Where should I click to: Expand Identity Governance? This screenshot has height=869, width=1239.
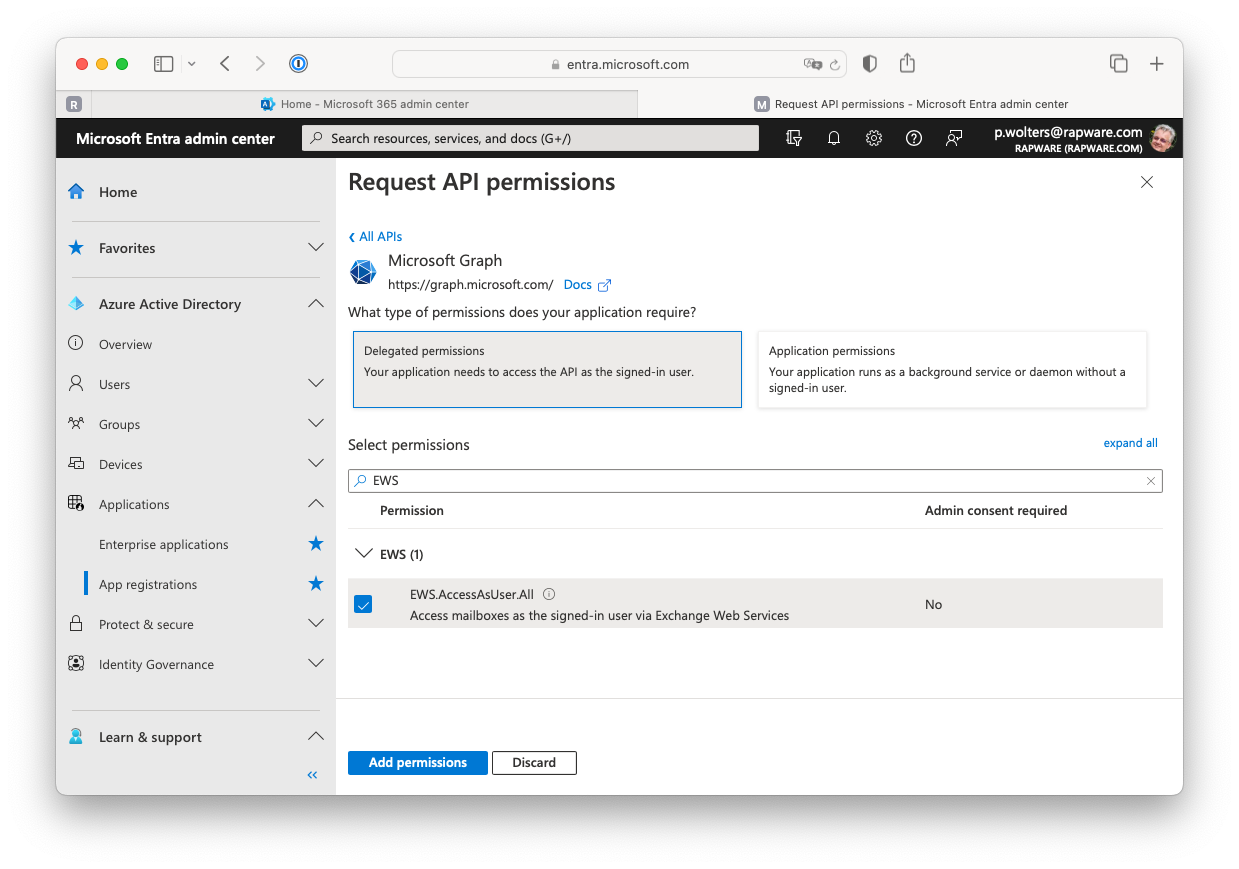(316, 664)
